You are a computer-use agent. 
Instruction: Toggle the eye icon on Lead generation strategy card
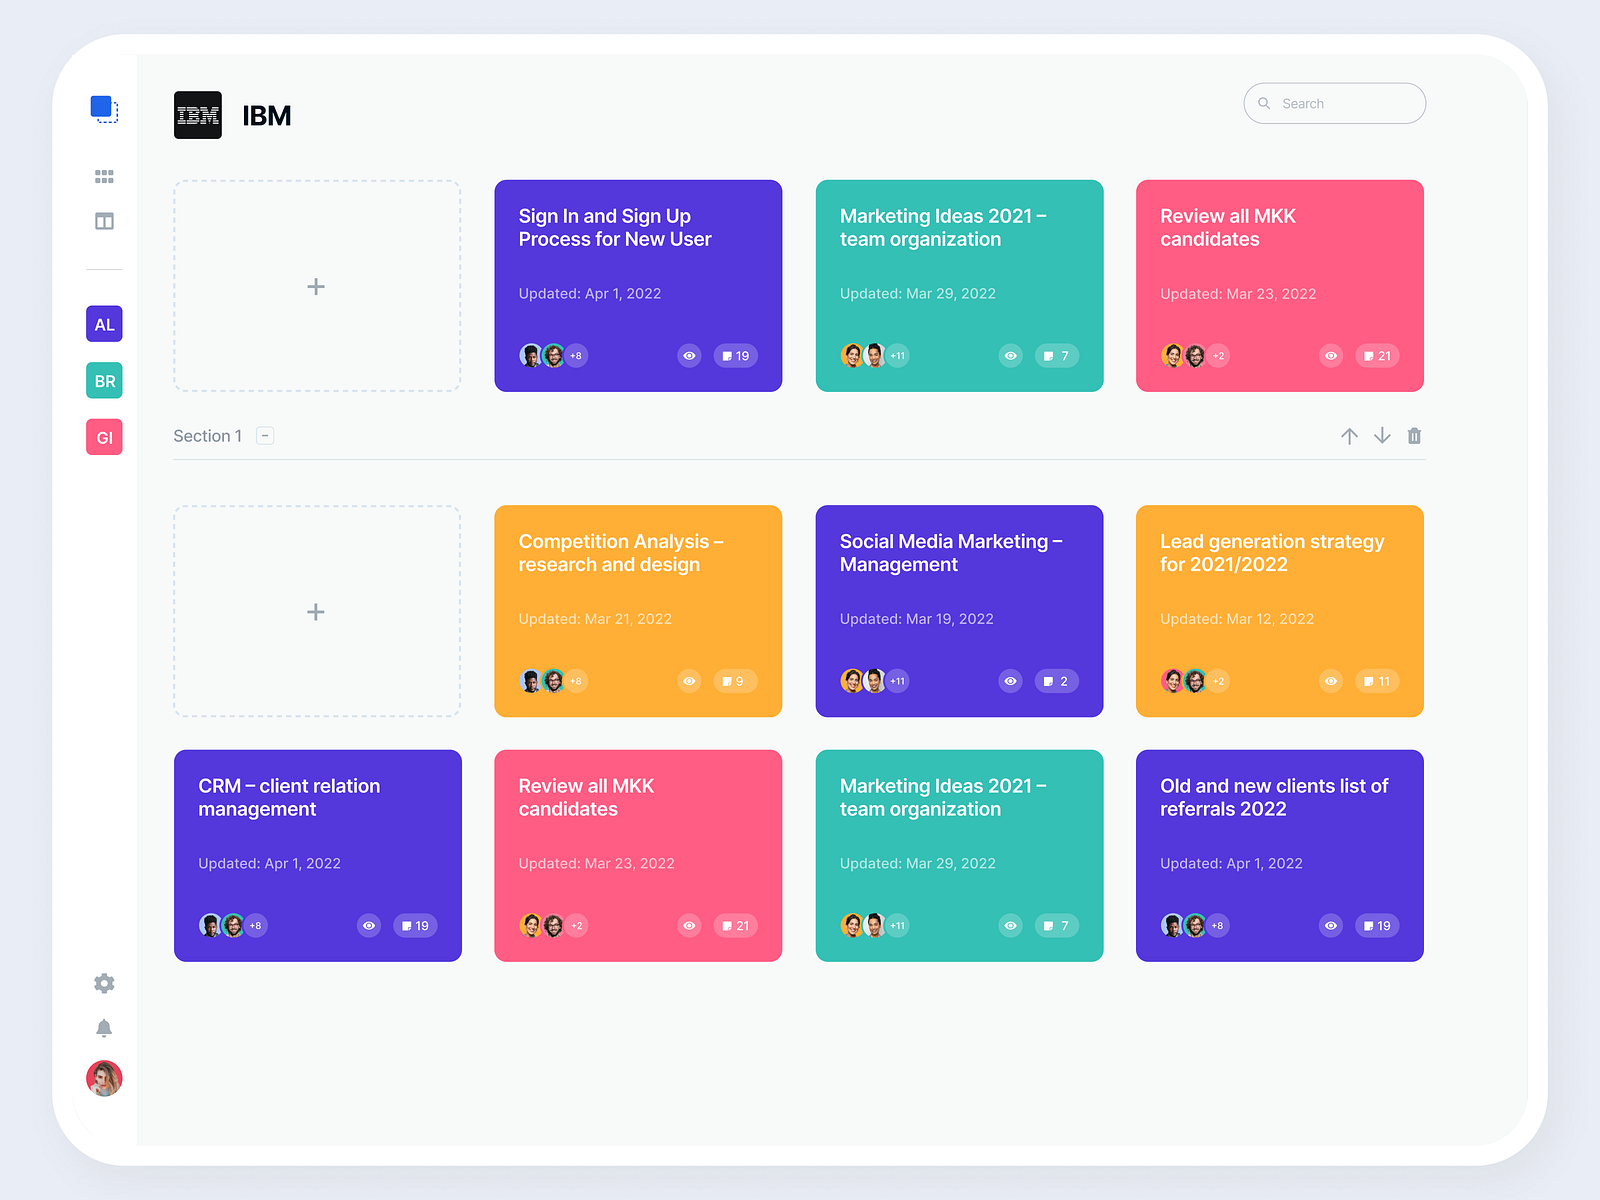(1330, 681)
